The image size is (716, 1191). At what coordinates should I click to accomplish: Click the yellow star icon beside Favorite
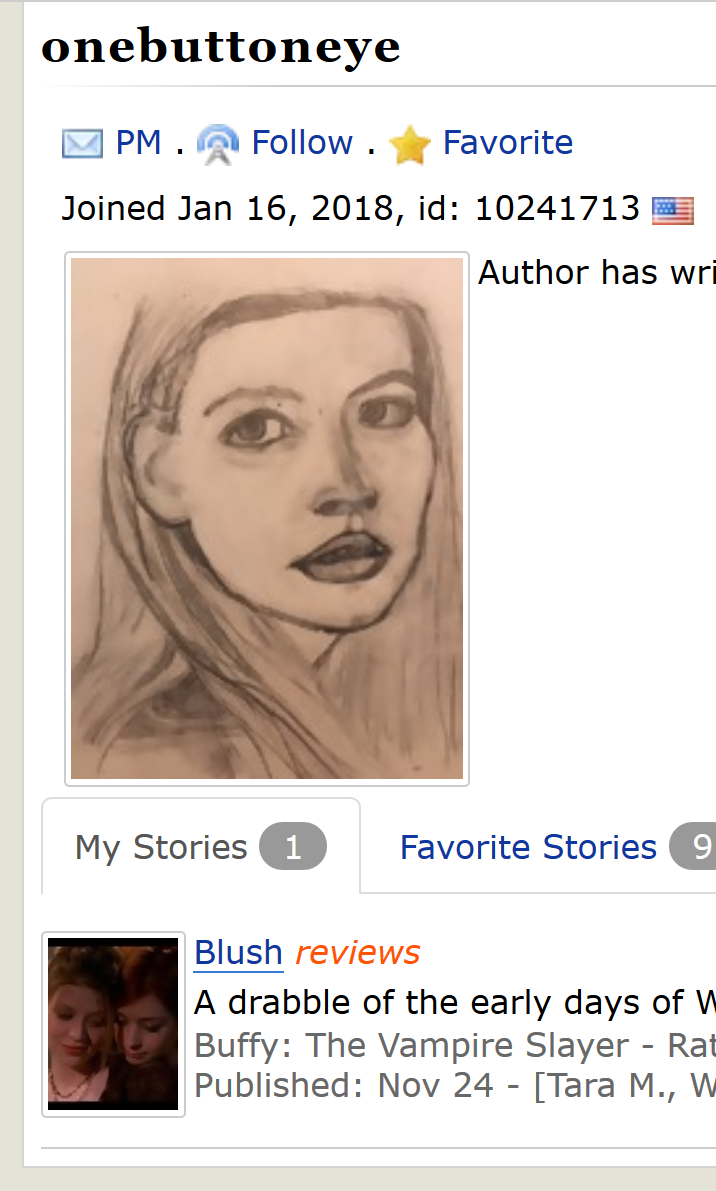[409, 145]
